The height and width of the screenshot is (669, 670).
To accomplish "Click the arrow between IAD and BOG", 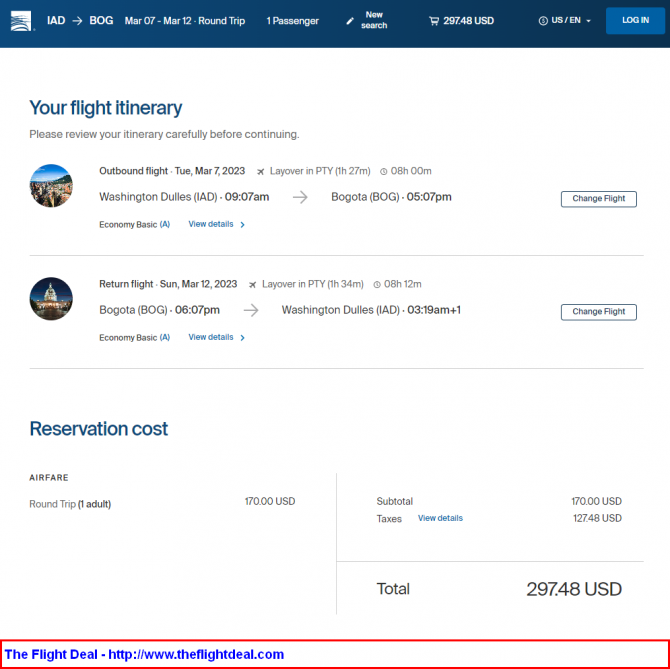I will 77,21.
